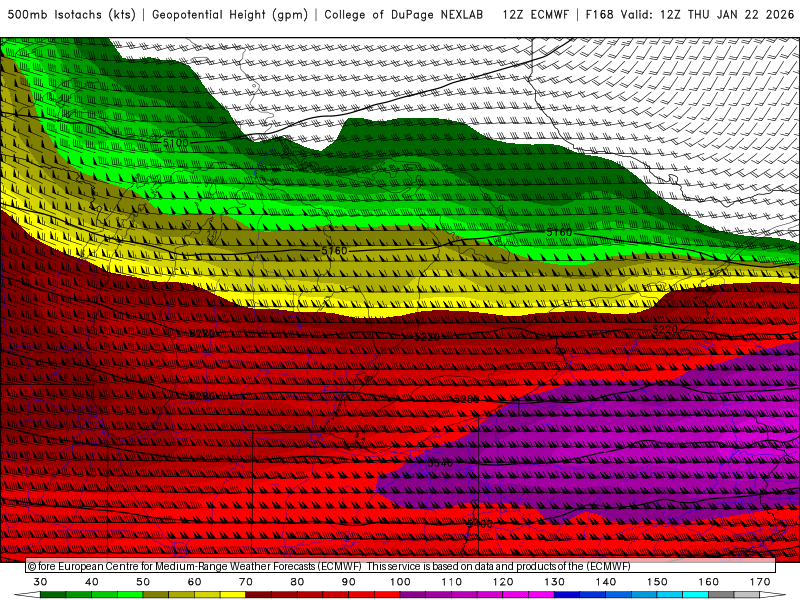Click the 'Geopotential Height (gpm)' title text
This screenshot has width=800, height=600.
click(x=230, y=15)
